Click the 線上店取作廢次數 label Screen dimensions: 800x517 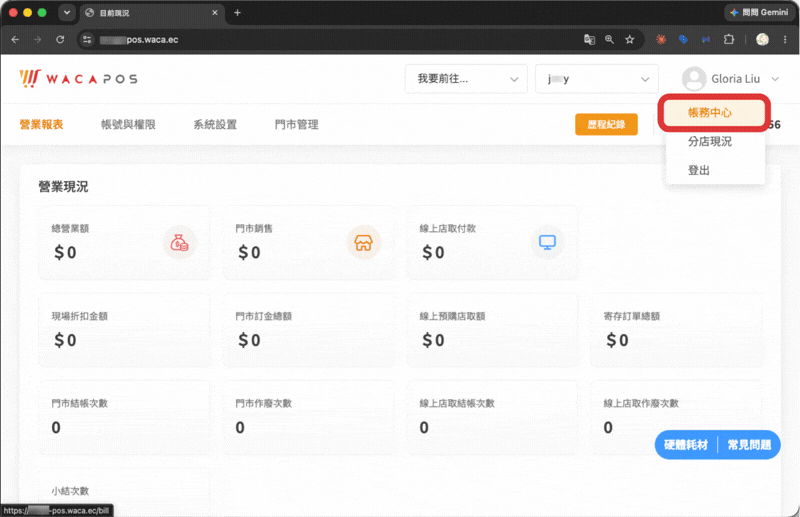(641, 404)
